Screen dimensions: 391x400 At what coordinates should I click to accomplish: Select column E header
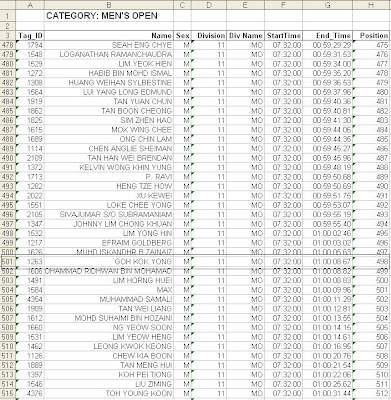coord(246,5)
